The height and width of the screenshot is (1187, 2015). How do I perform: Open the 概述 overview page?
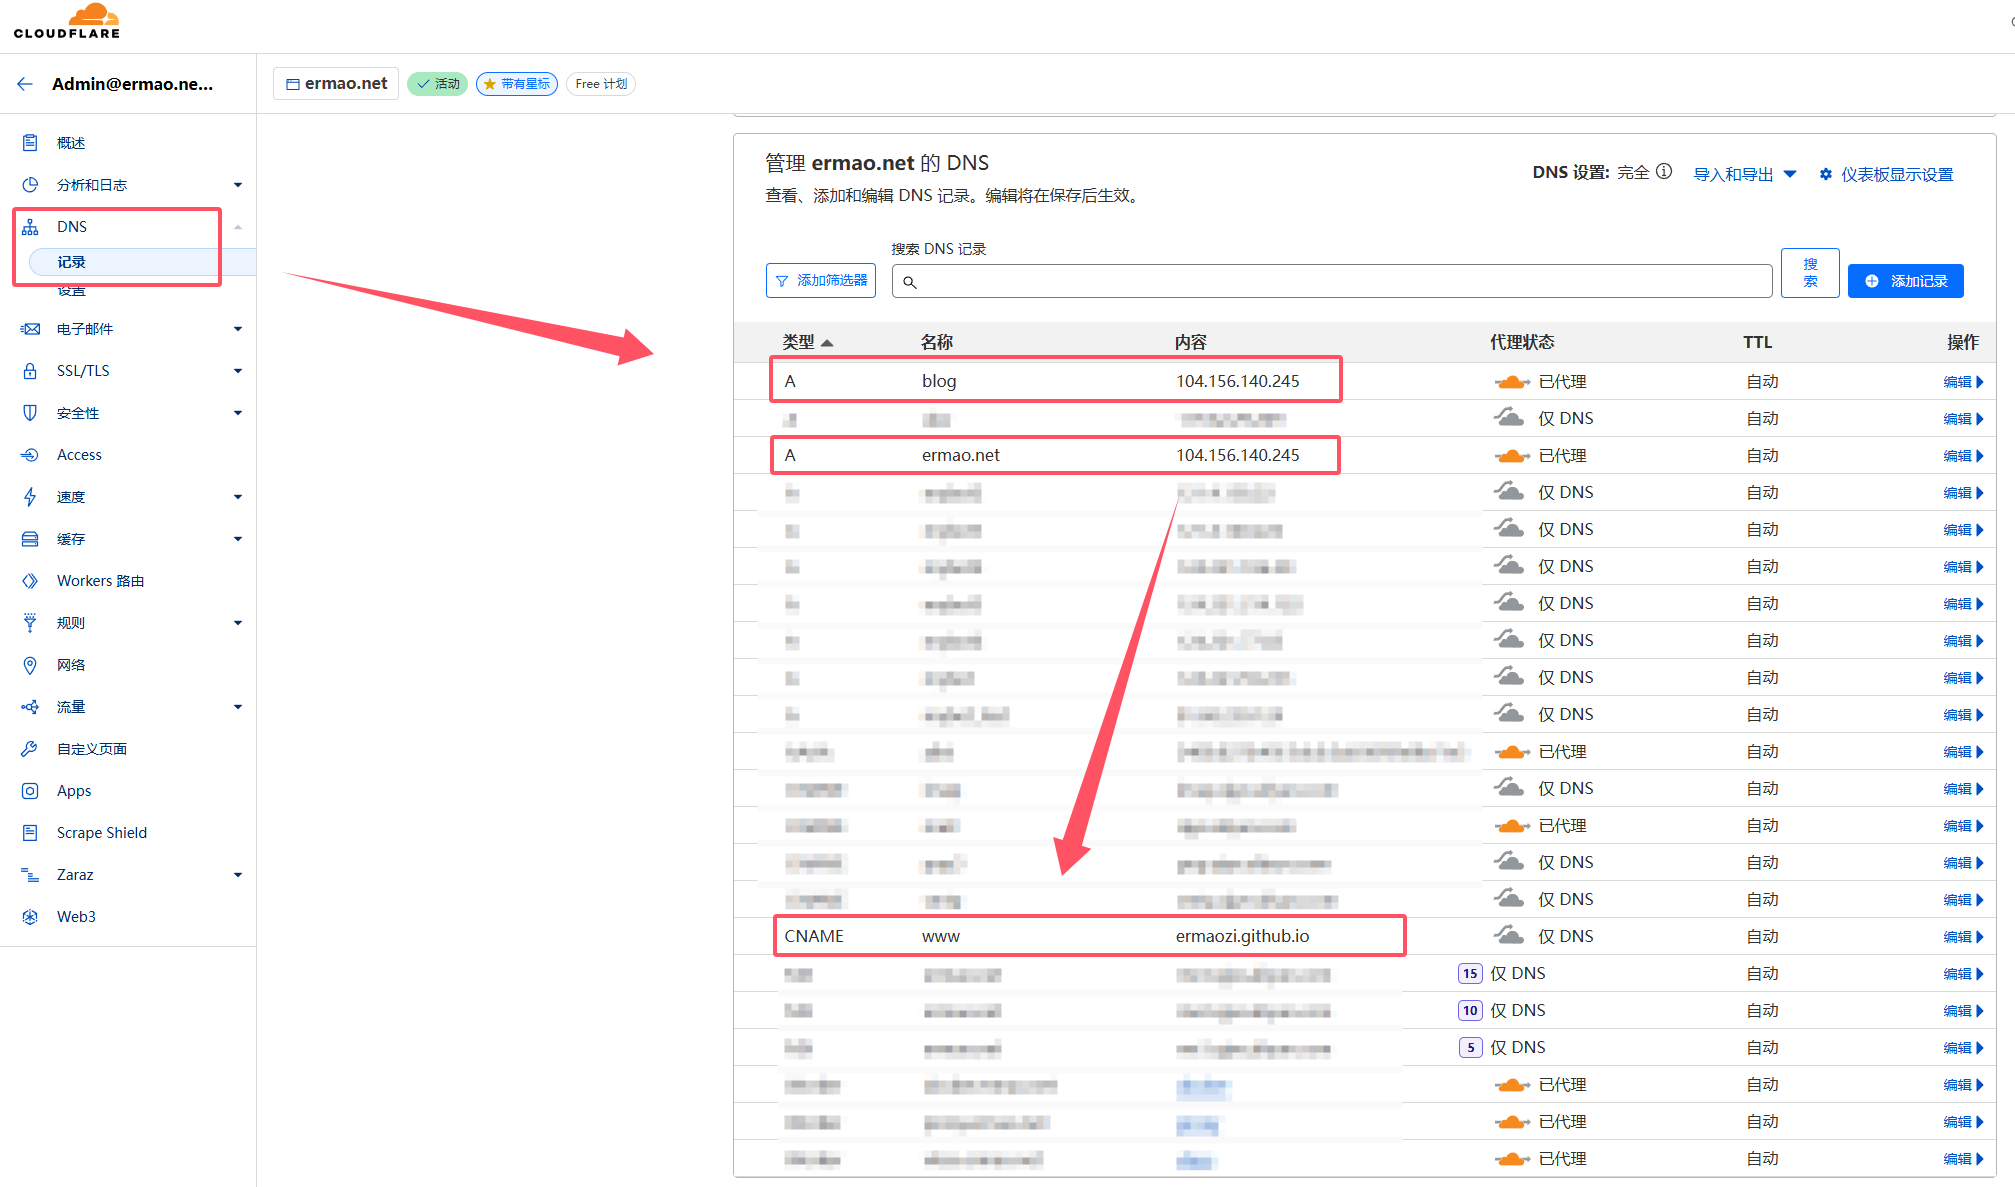tap(71, 143)
